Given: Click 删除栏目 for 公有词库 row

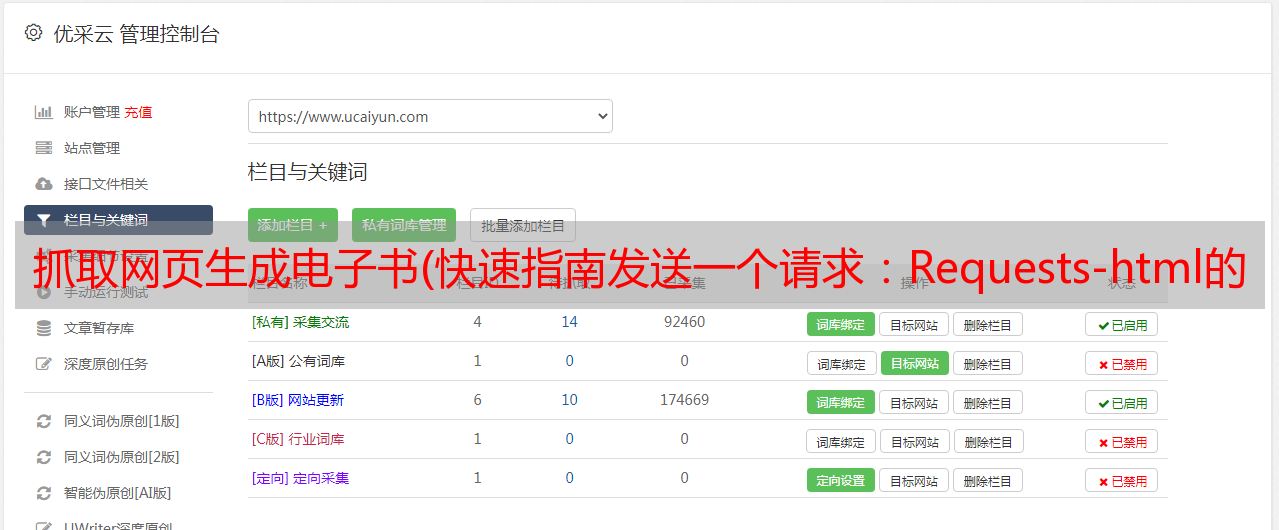Looking at the screenshot, I should (987, 363).
